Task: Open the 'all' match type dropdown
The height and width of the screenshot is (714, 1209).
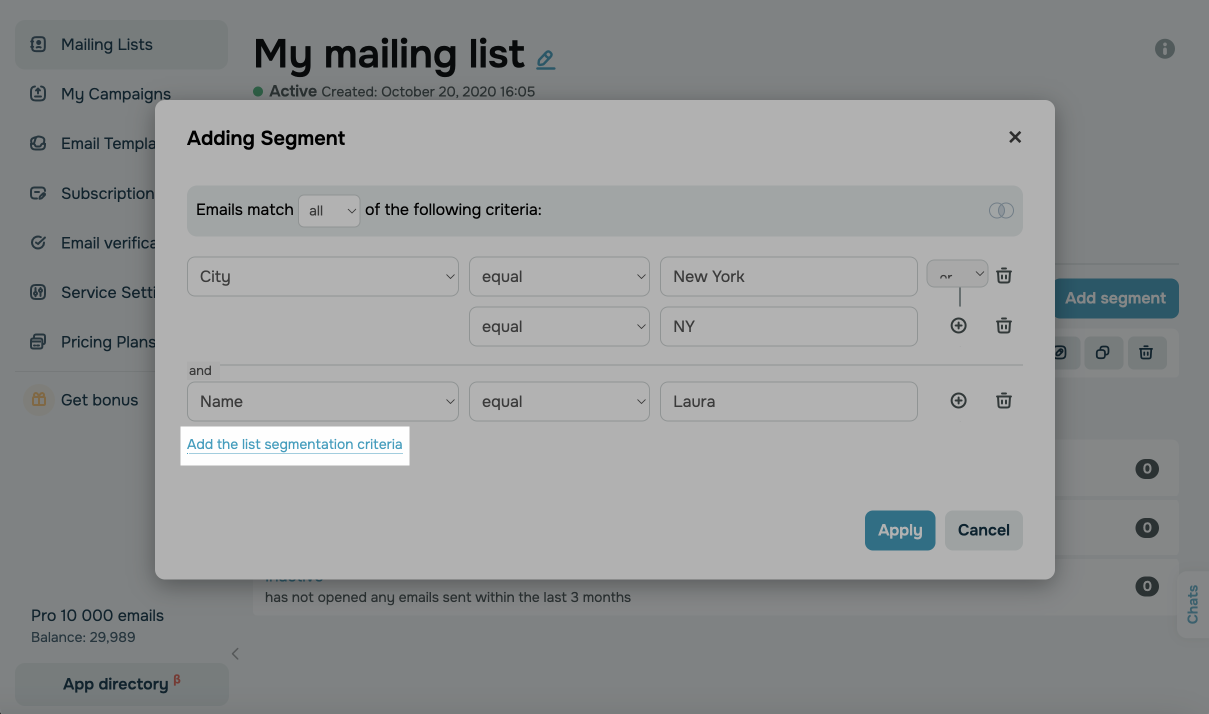Action: click(329, 210)
